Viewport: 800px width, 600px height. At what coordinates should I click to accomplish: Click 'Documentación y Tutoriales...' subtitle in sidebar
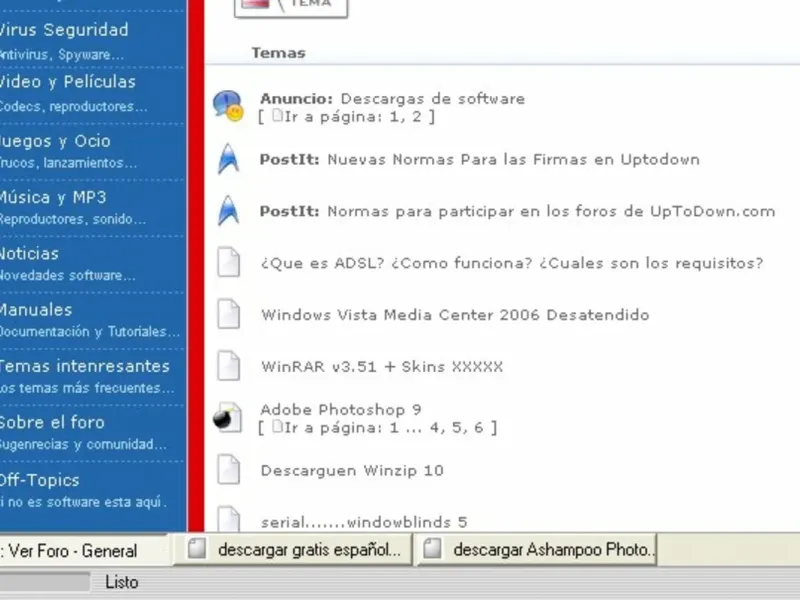[90, 332]
